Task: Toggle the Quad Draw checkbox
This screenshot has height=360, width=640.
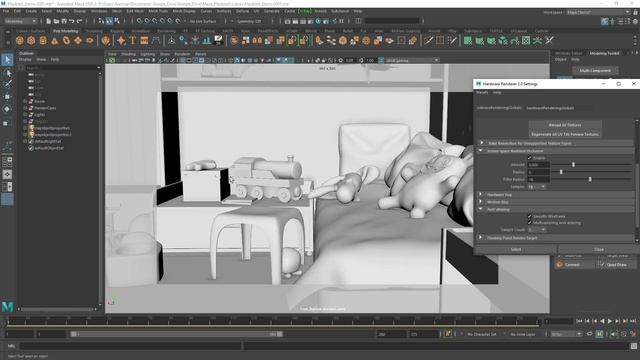Action: tap(602, 264)
